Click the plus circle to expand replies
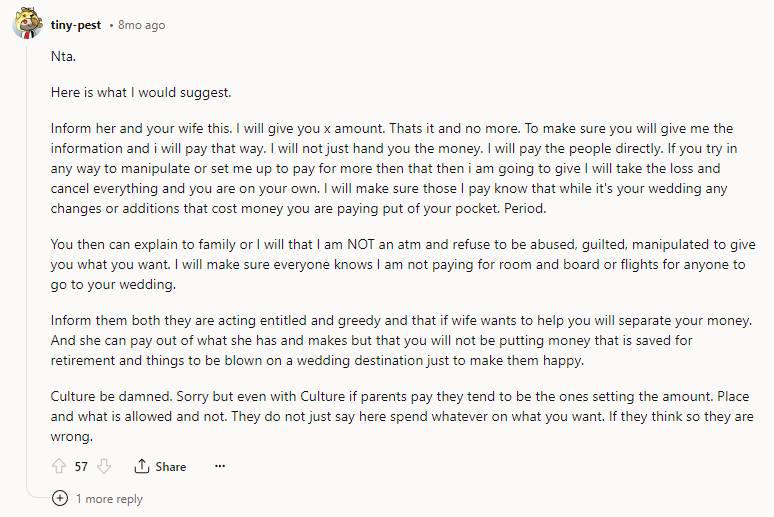Screen dimensions: 774x517 [60, 498]
